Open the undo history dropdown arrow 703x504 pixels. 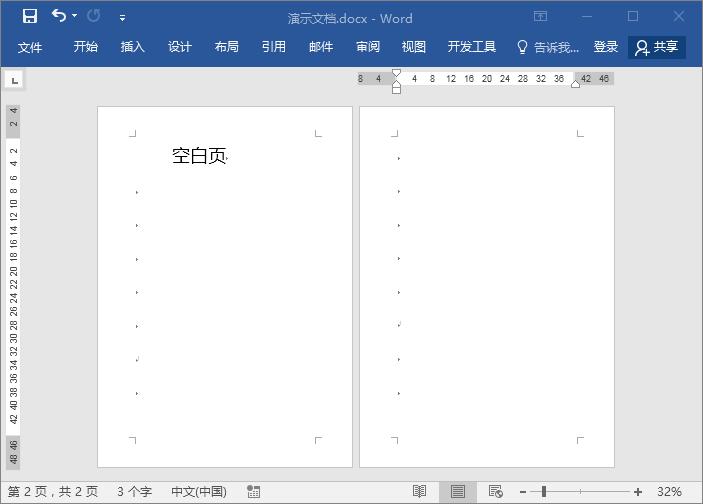[x=74, y=16]
